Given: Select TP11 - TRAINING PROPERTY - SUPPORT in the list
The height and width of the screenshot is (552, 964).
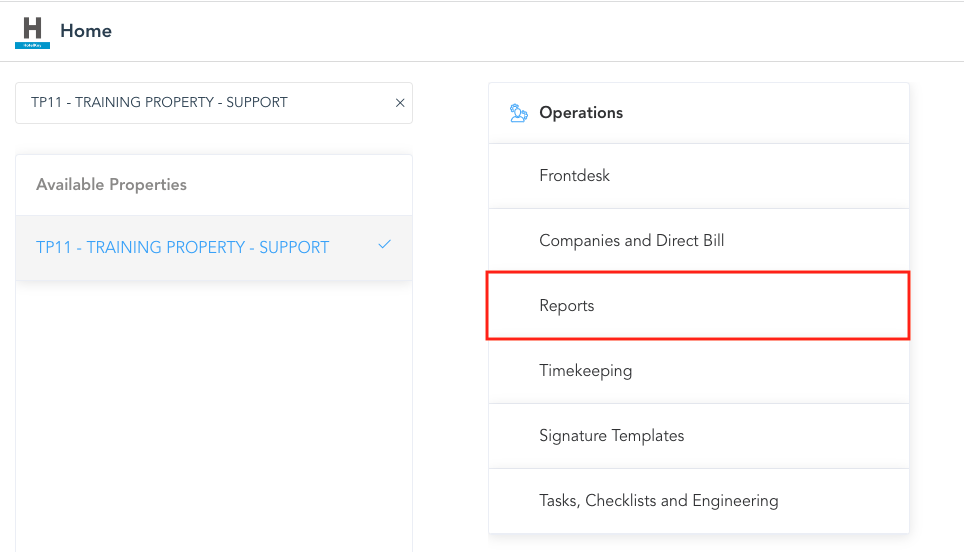Looking at the screenshot, I should [x=182, y=247].
